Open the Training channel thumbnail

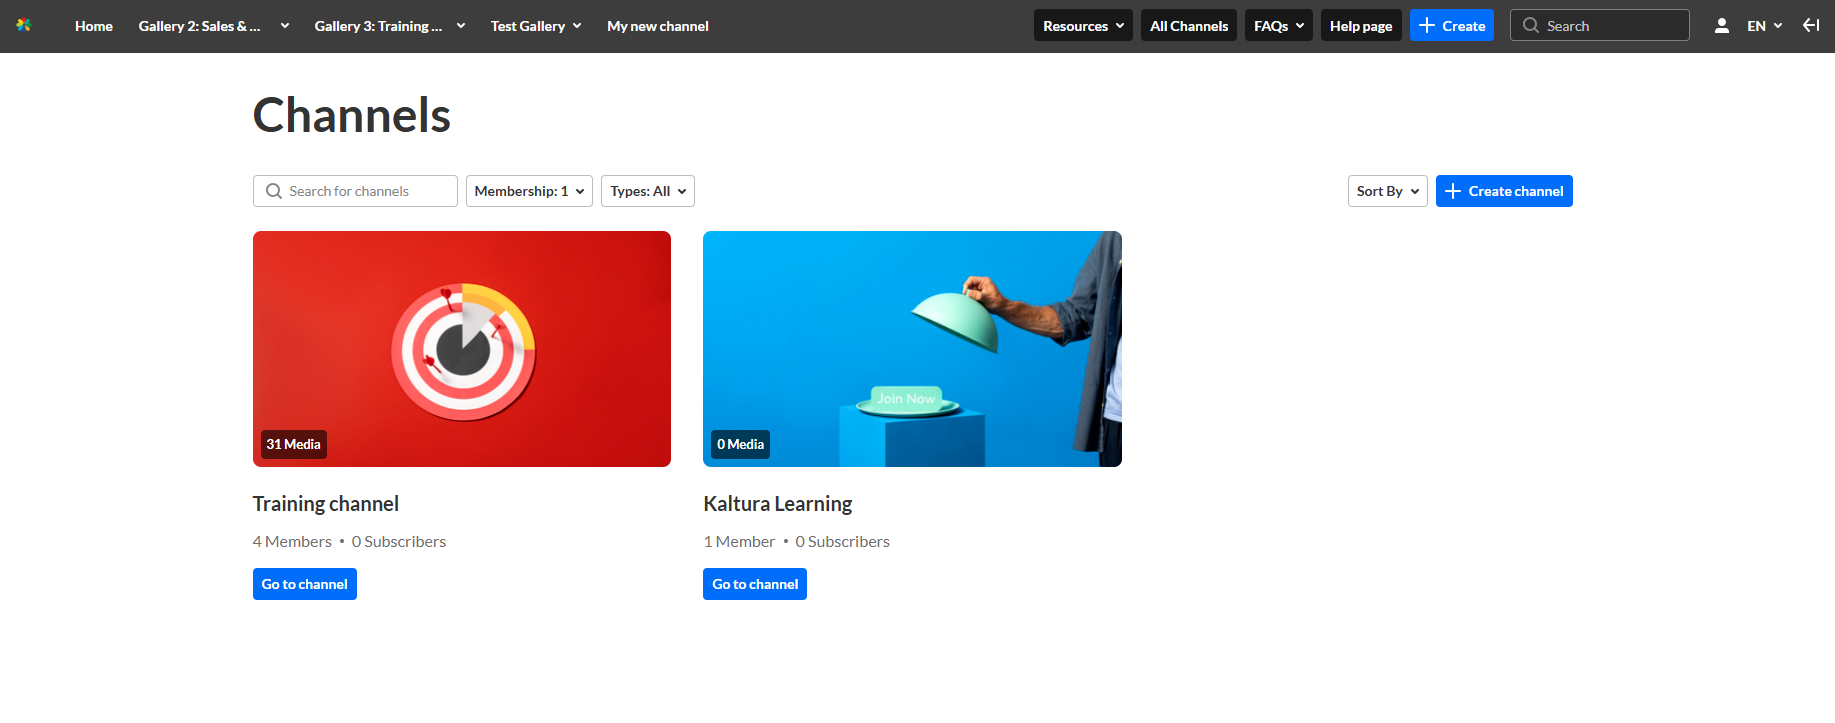point(462,349)
